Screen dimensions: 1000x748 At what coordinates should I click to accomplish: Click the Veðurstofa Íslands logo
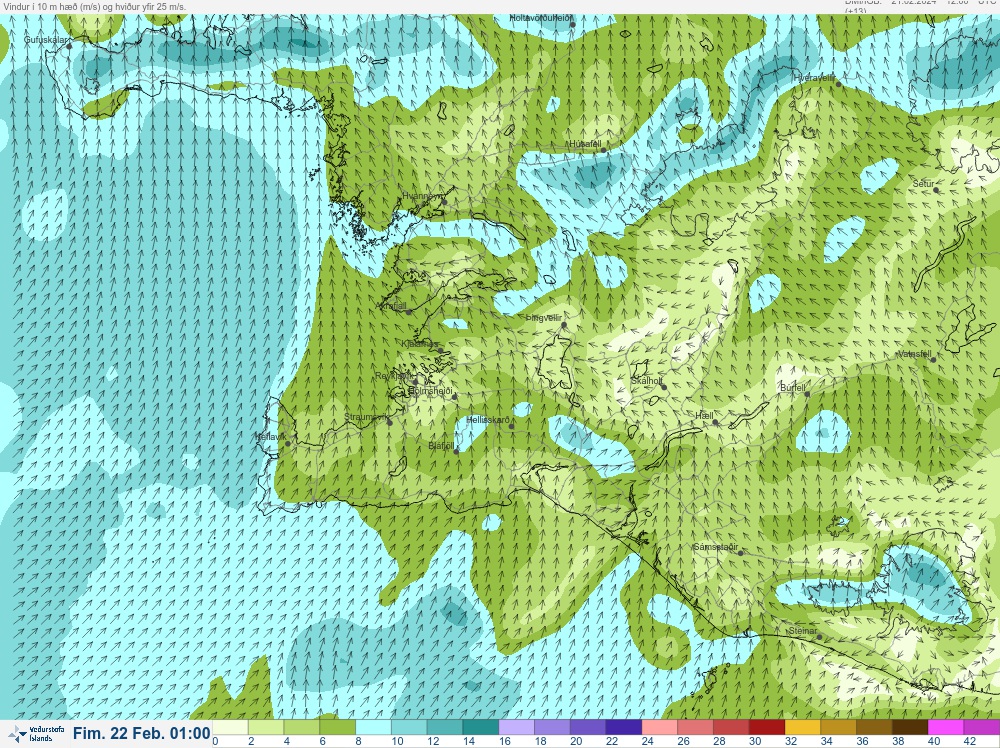(x=35, y=733)
